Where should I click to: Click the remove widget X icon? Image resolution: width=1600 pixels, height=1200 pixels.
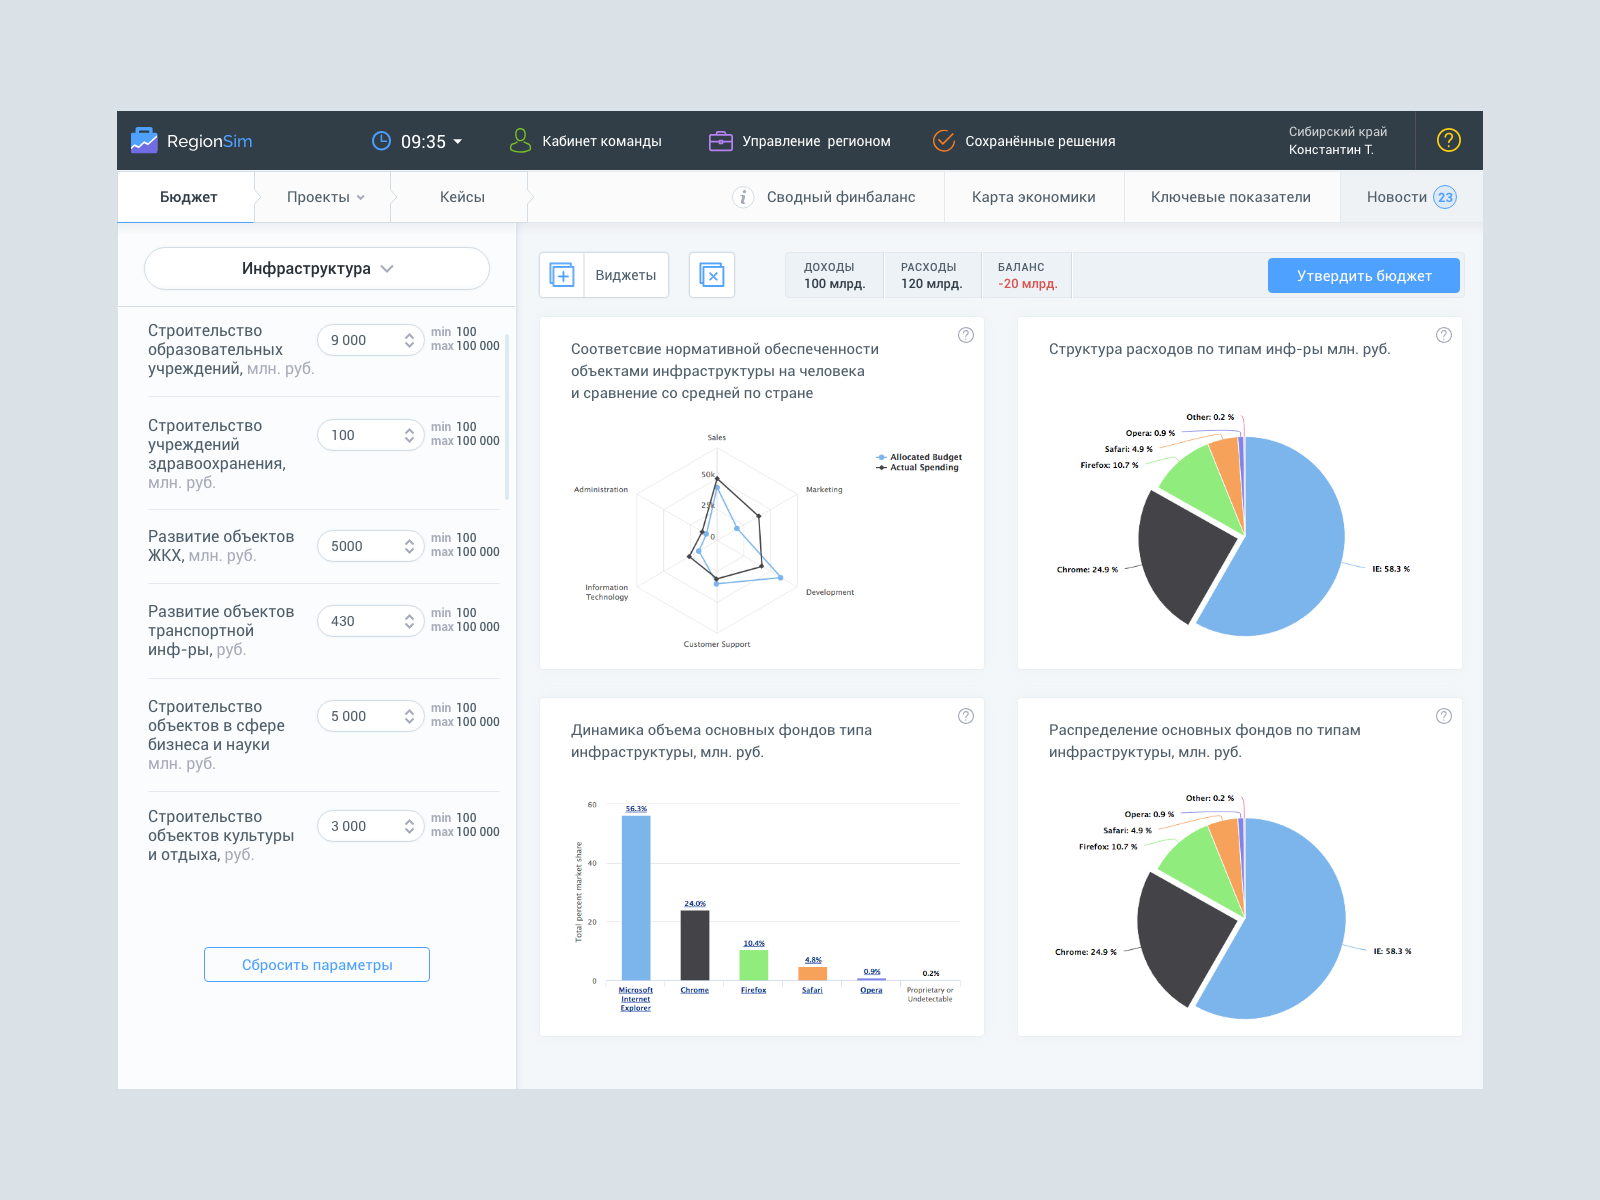[x=712, y=275]
